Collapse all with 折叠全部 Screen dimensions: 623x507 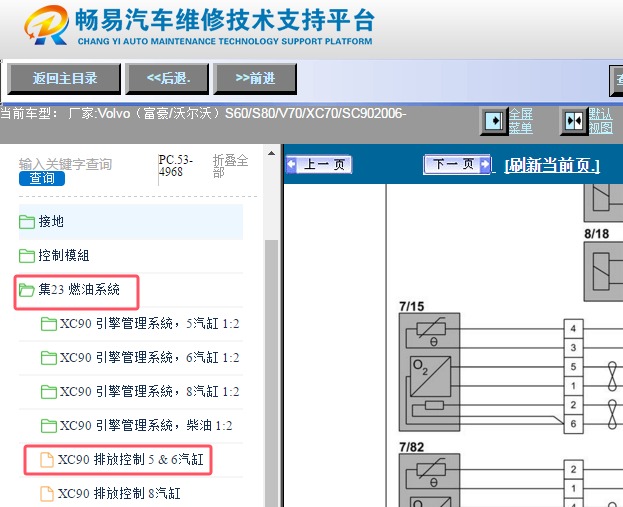[230, 166]
